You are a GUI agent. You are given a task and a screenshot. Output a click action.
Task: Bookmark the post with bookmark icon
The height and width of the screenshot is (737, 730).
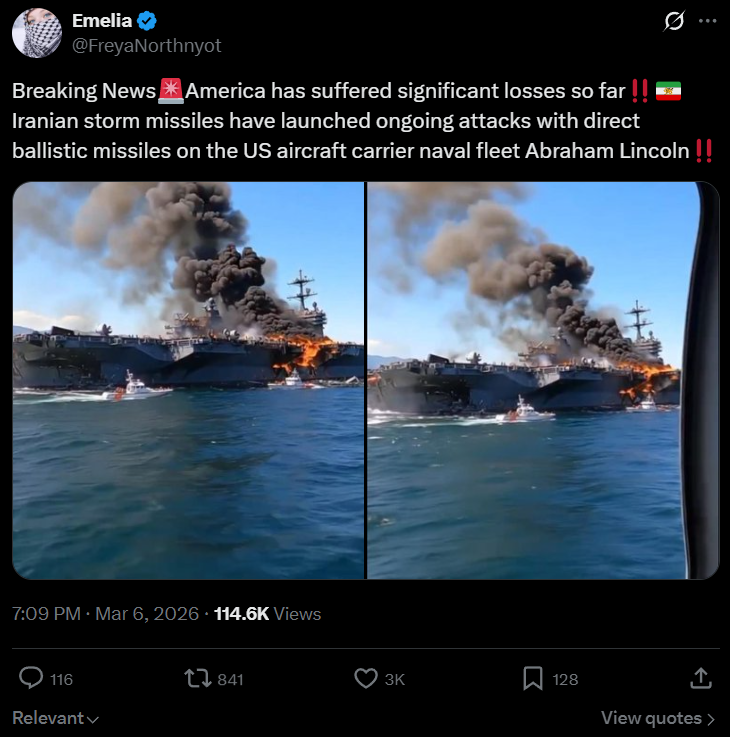(533, 679)
